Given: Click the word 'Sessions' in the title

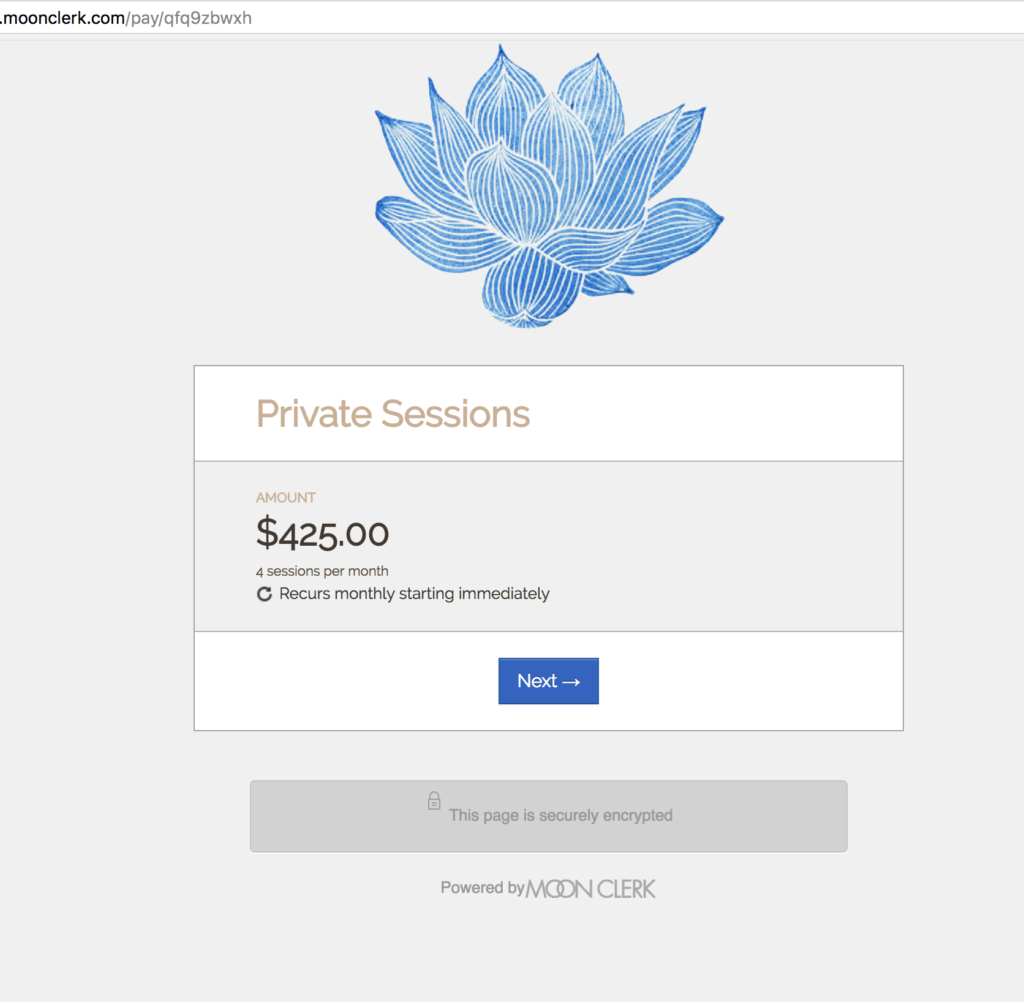Looking at the screenshot, I should point(455,413).
